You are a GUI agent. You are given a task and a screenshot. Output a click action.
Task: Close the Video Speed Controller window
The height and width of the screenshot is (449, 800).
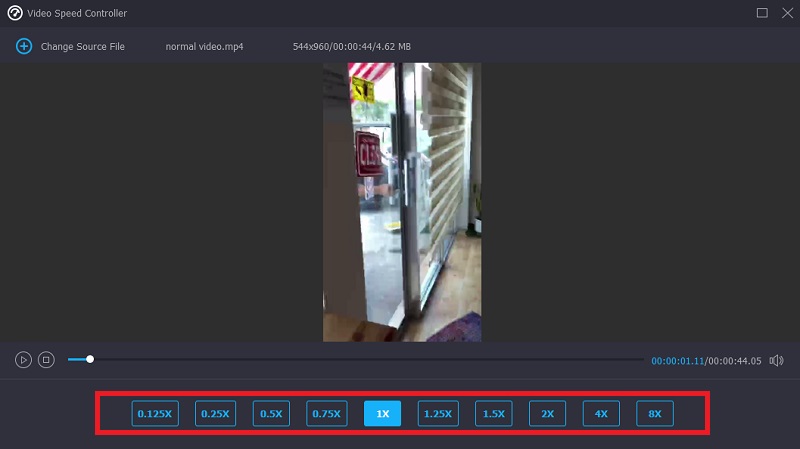785,13
